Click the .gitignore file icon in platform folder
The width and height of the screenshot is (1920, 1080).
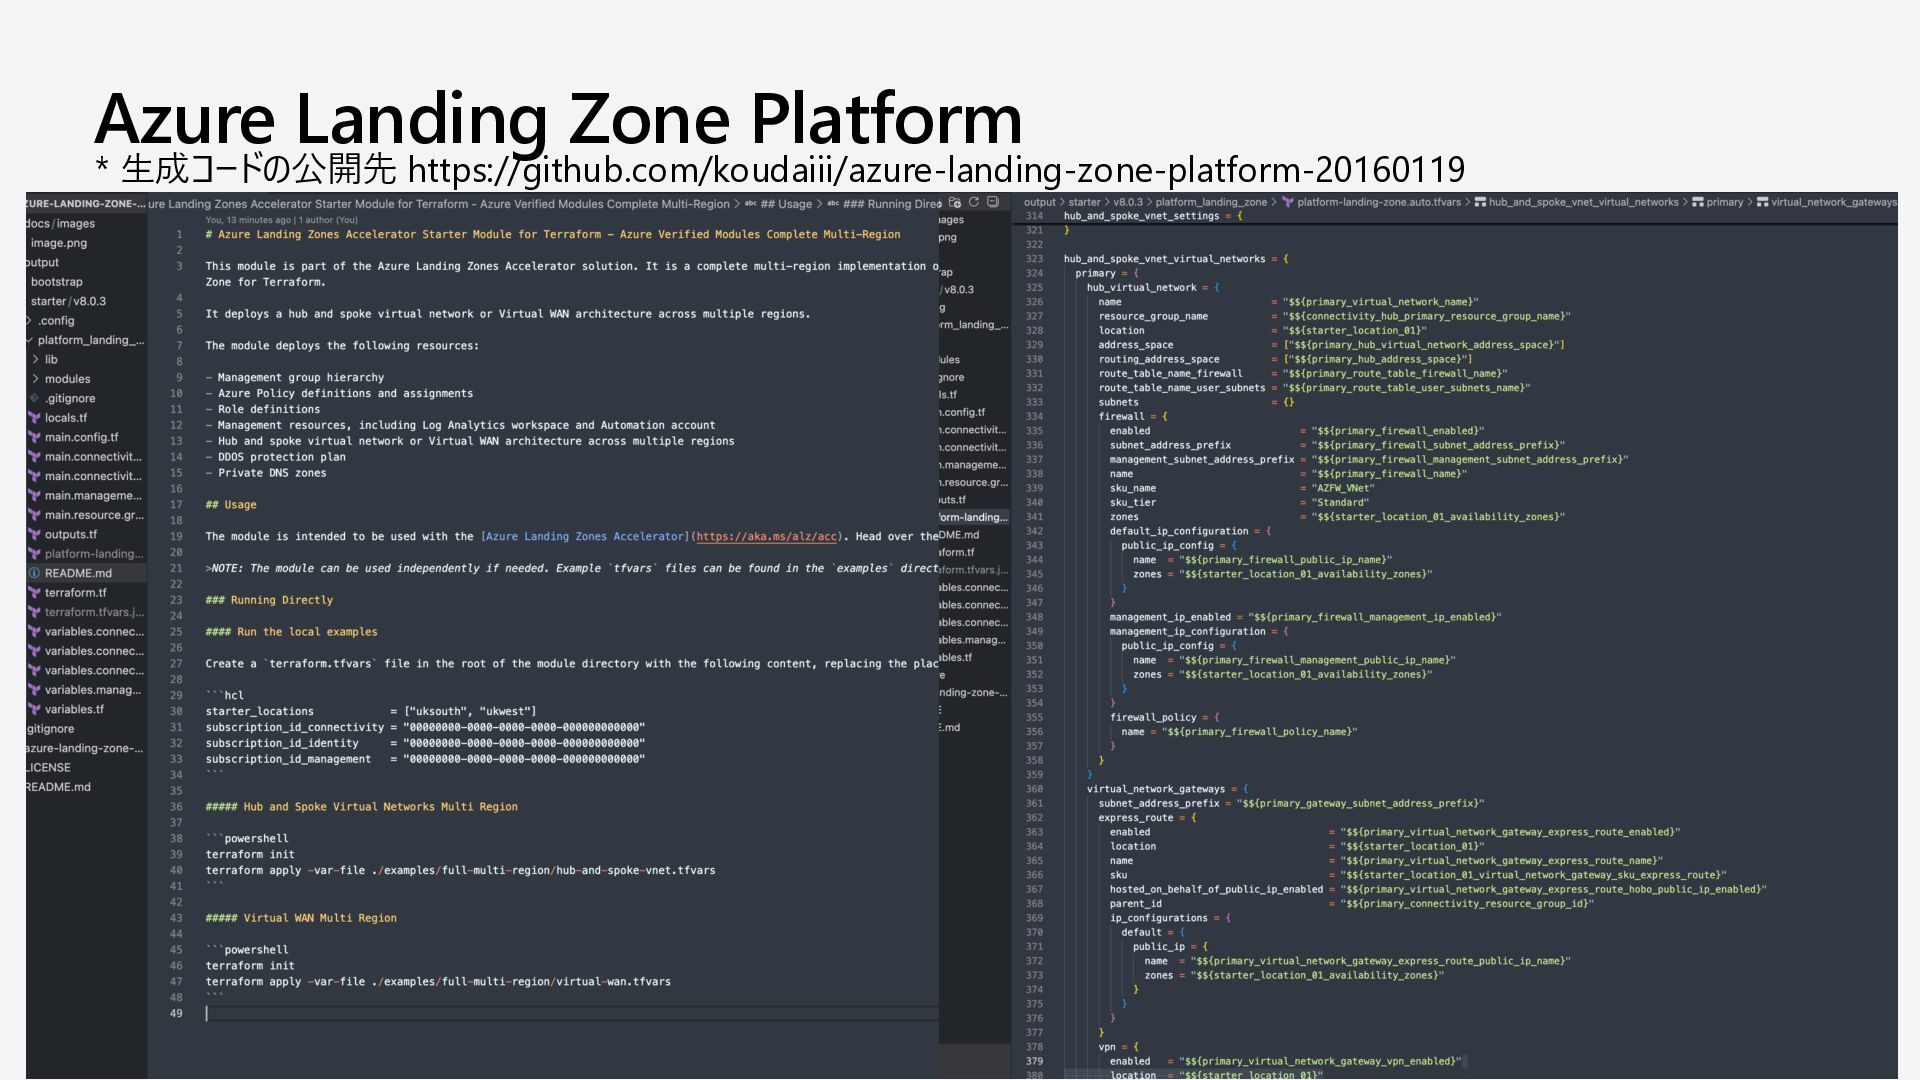coord(35,398)
